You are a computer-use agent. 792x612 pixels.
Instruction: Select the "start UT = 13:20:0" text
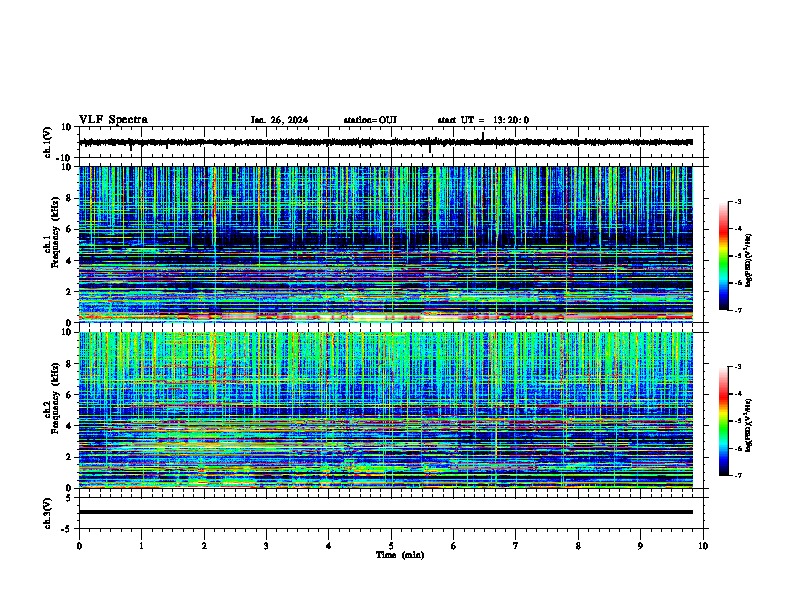click(483, 120)
